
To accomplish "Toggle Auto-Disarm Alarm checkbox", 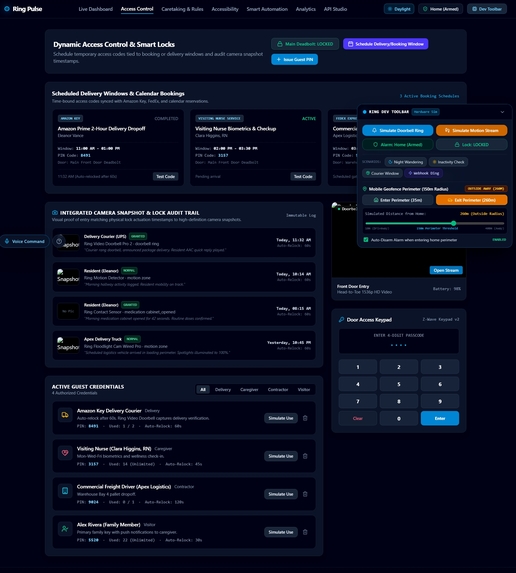I will point(366,240).
